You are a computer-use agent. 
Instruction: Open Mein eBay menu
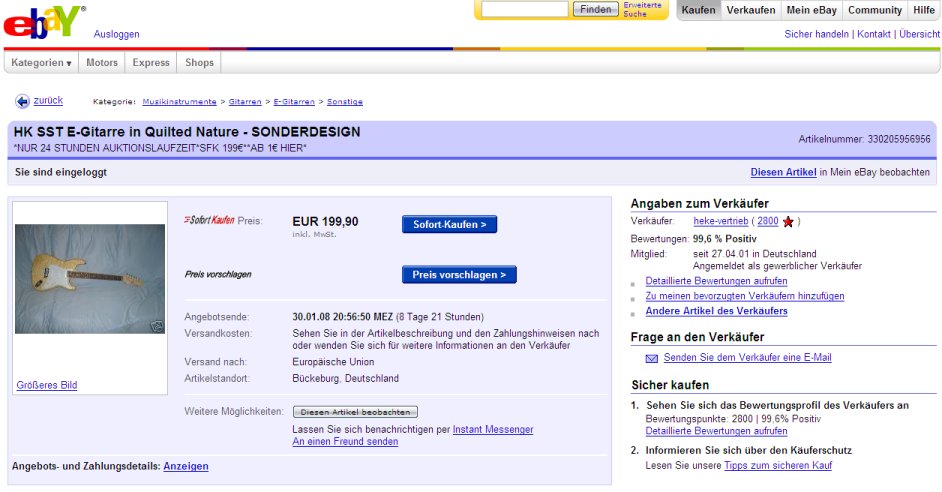click(x=812, y=10)
